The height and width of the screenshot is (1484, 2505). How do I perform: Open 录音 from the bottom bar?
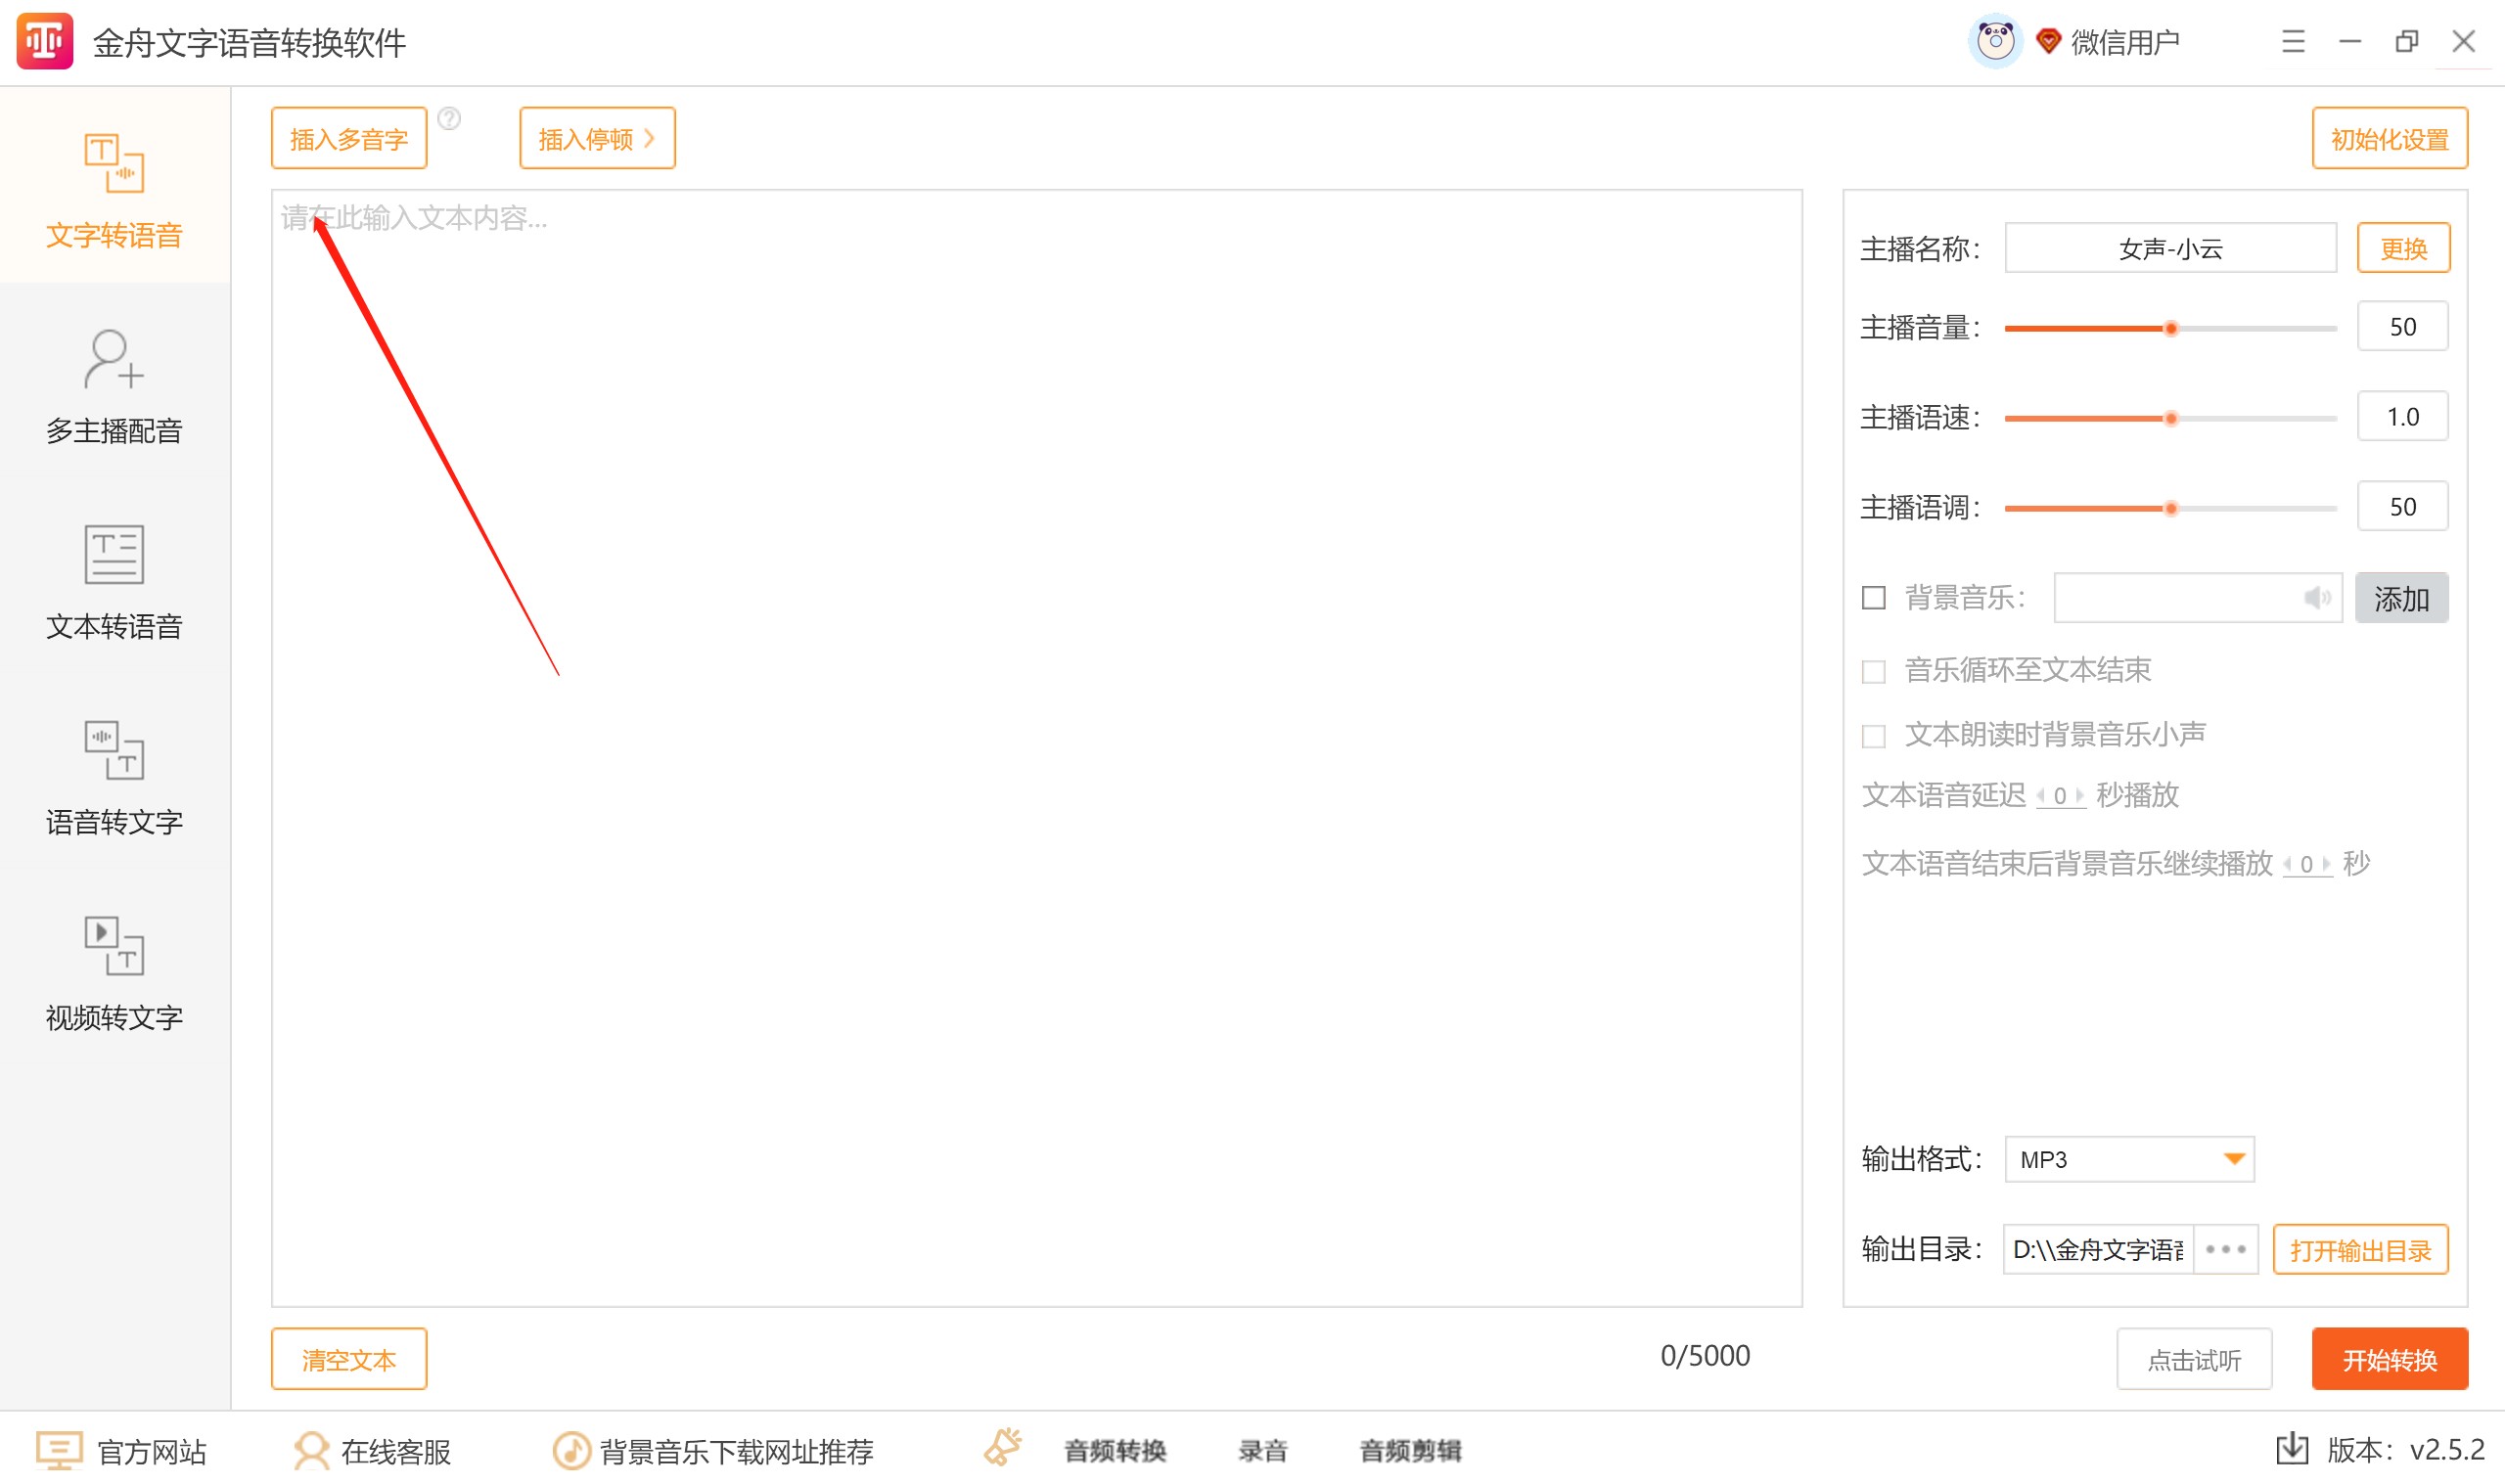1262,1450
